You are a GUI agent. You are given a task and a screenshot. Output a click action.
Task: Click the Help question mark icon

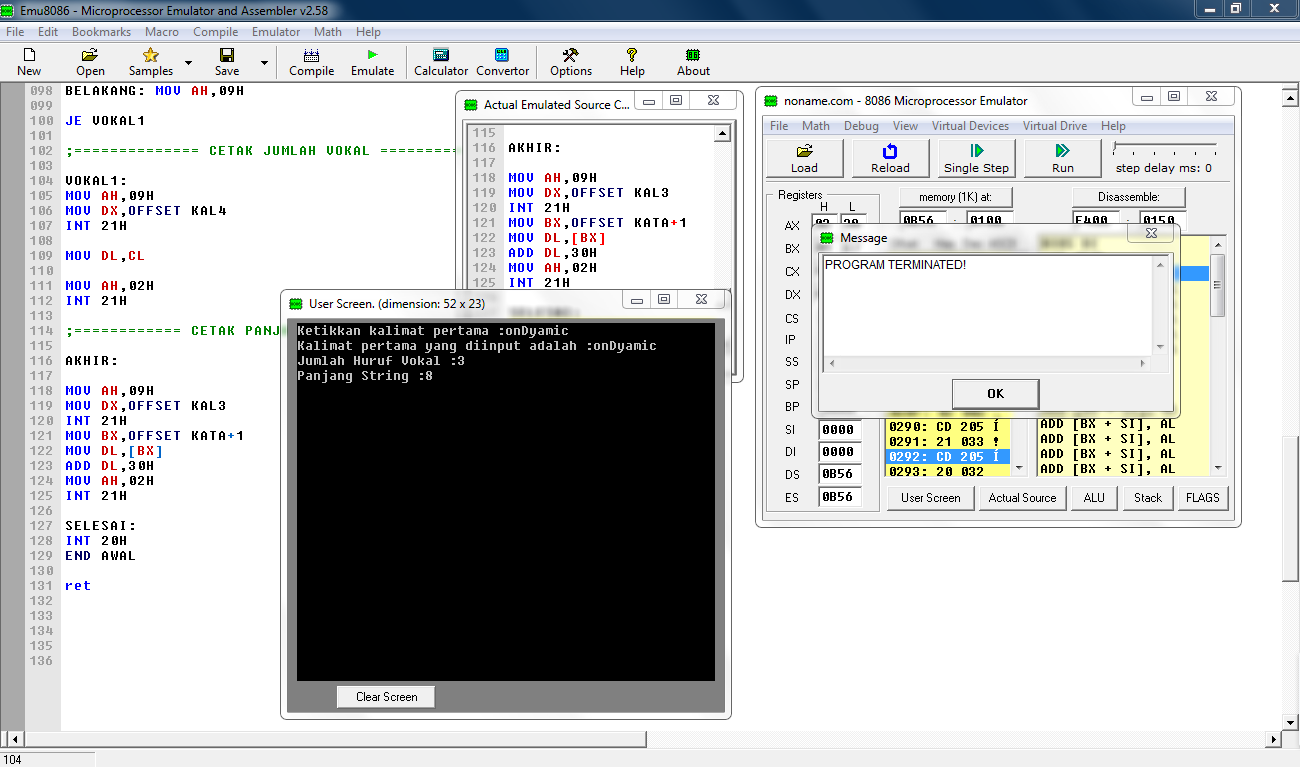click(632, 61)
